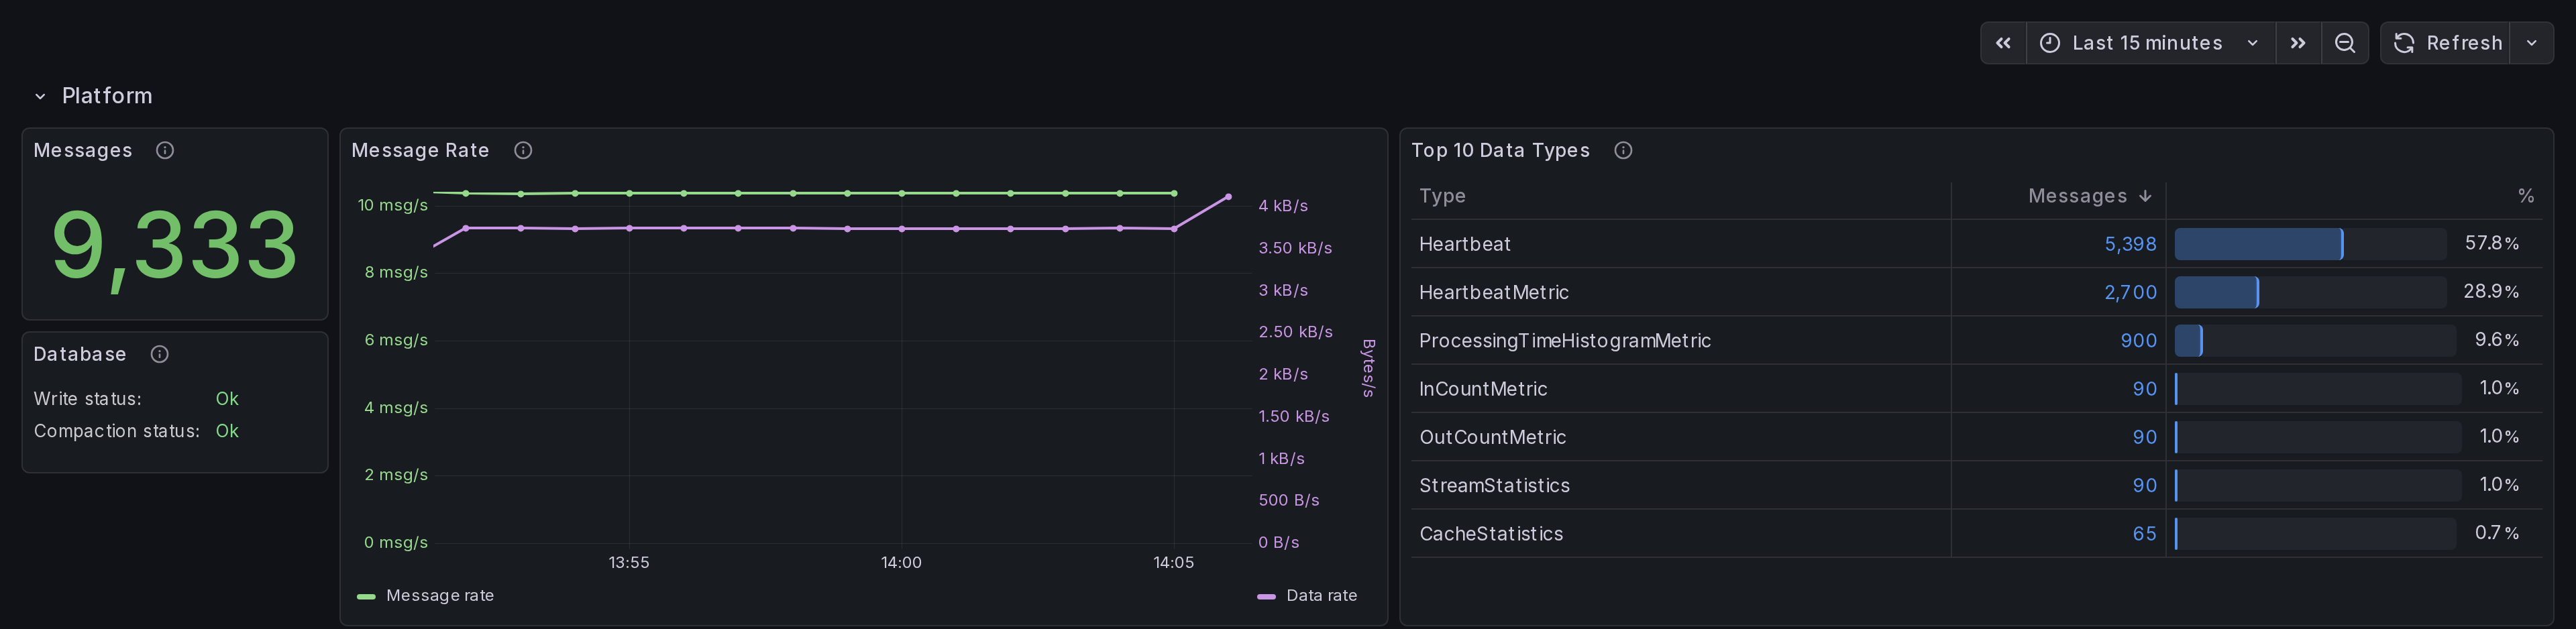The width and height of the screenshot is (2576, 629).
Task: Click the 5,398 messages value
Action: [2130, 244]
